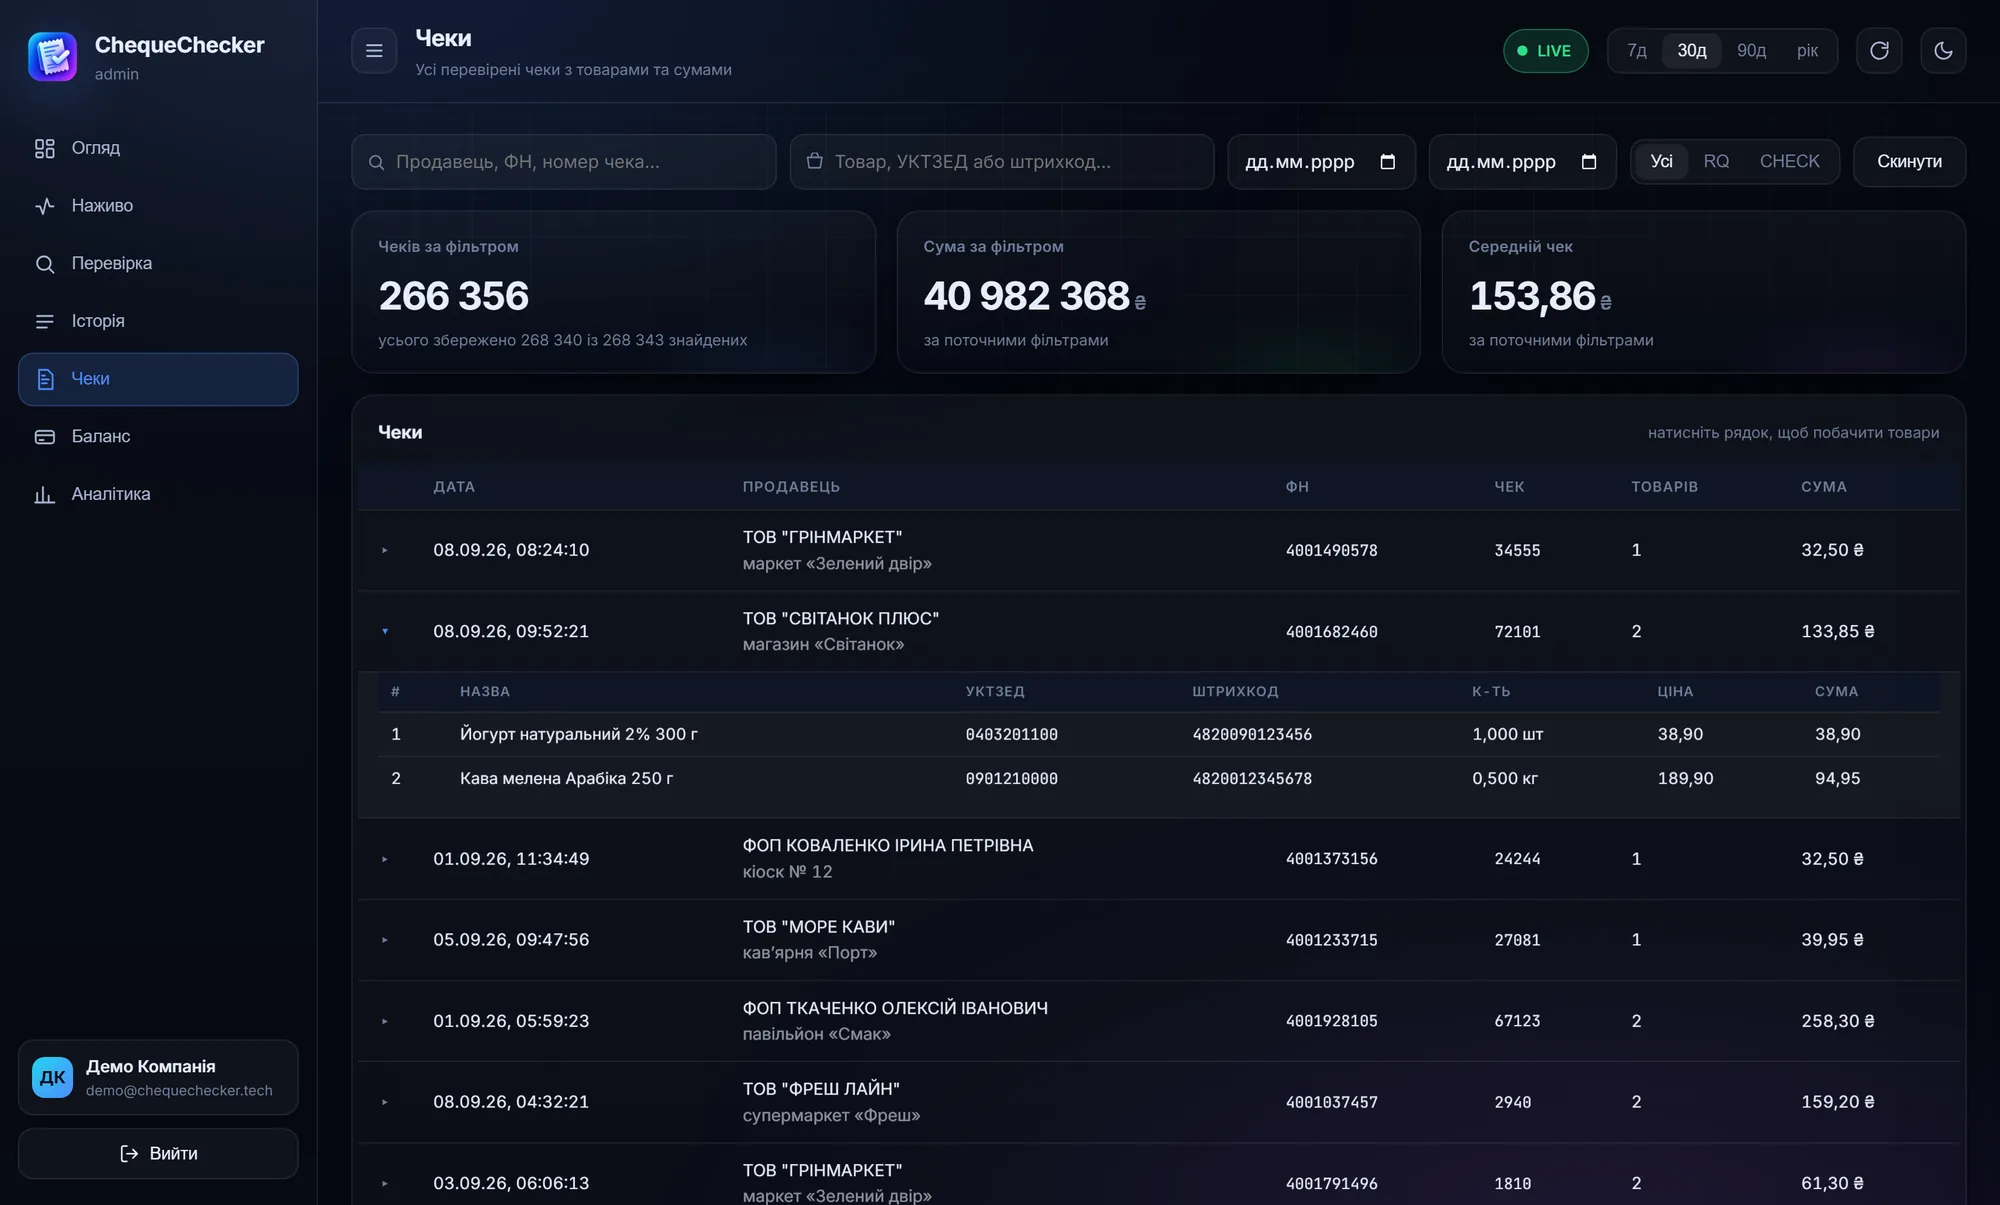The image size is (2000, 1205).
Task: Switch theme using the moon icon
Action: 1943,51
